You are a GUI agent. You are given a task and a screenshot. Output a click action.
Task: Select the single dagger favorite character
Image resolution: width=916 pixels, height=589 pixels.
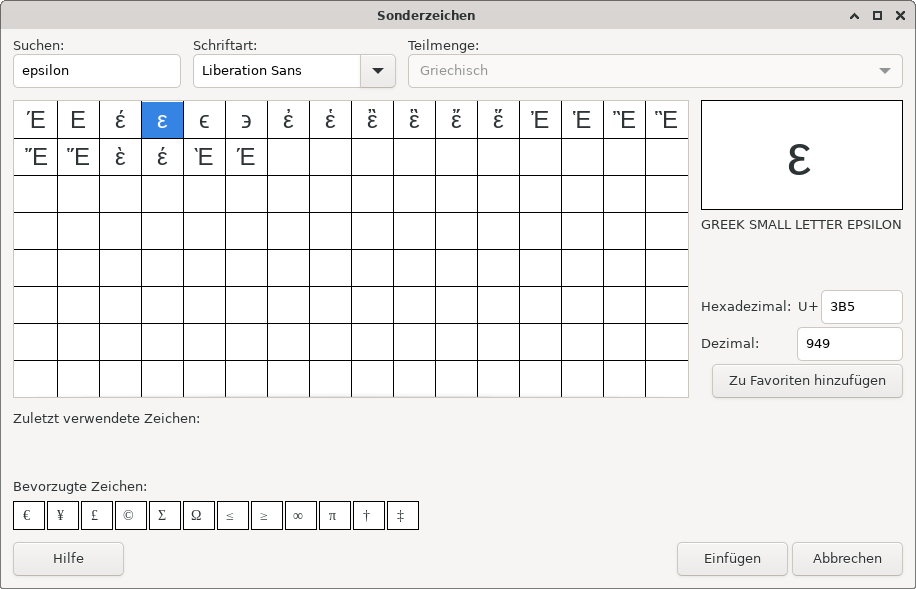click(x=369, y=515)
